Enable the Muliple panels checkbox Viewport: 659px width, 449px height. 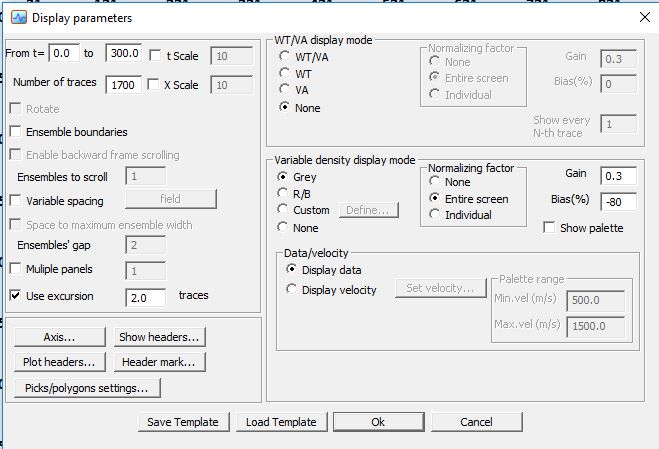(16, 268)
